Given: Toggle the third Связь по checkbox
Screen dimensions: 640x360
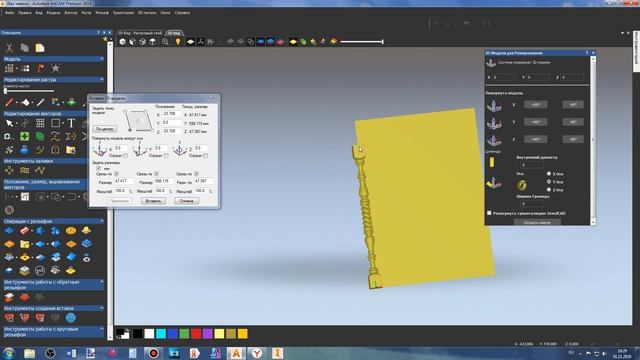Looking at the screenshot, I should pyautogui.click(x=196, y=174).
